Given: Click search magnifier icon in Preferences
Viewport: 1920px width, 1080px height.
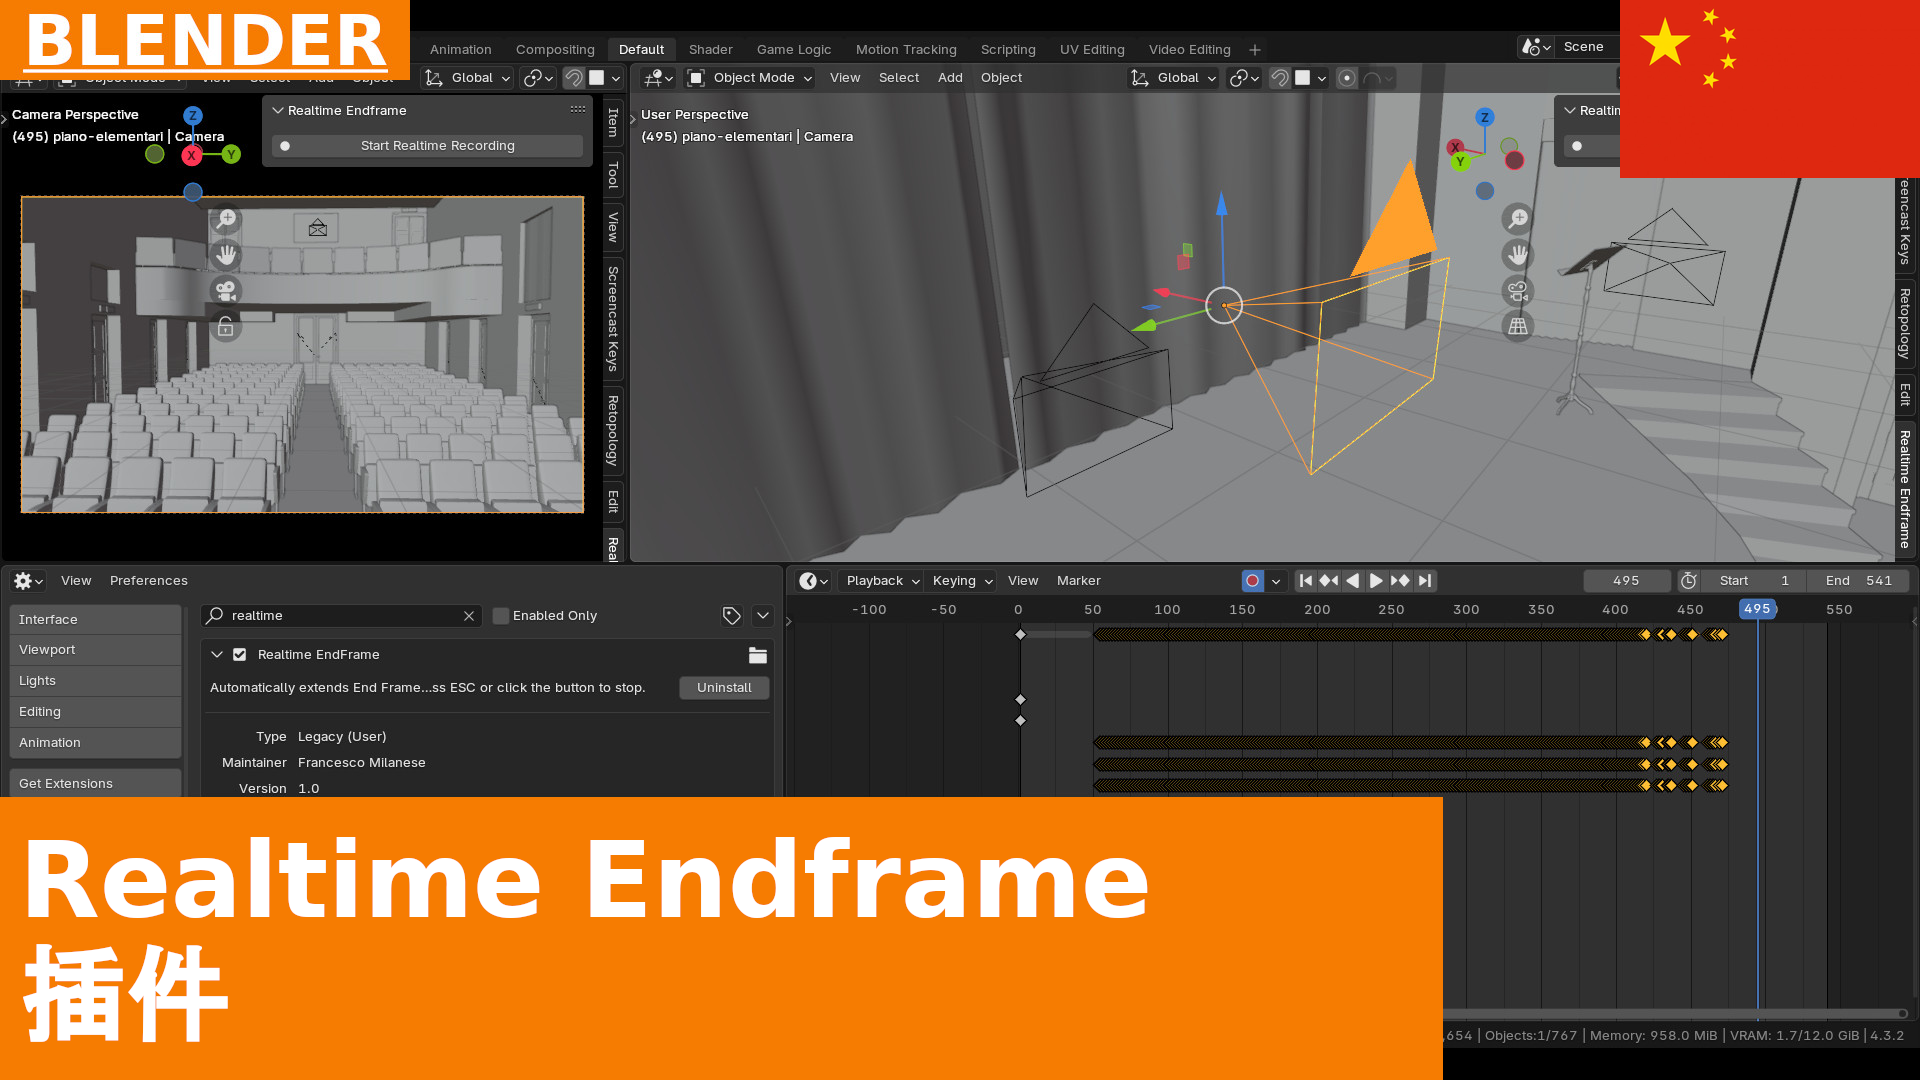Looking at the screenshot, I should 214,616.
